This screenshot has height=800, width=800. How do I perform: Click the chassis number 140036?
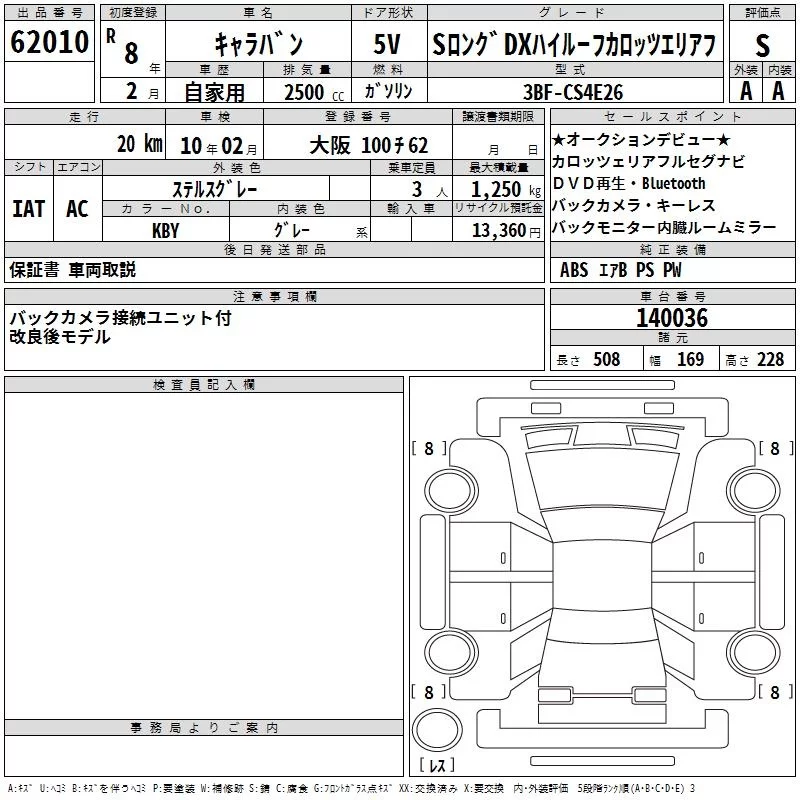click(672, 319)
